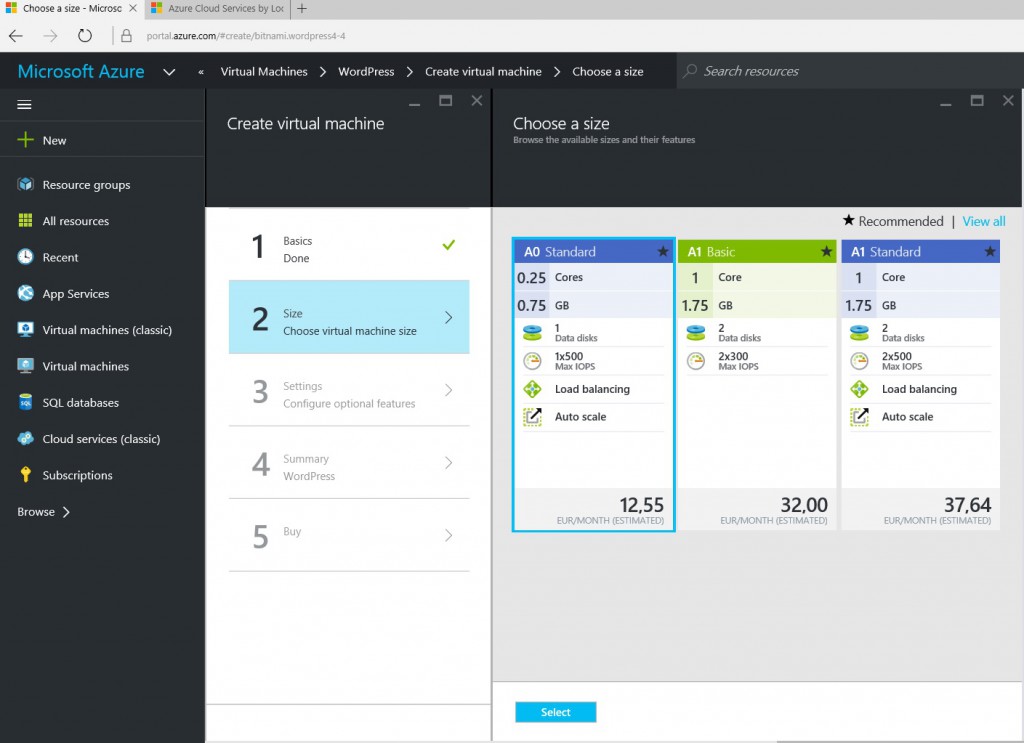Click the padlock icon in address bar

[126, 36]
